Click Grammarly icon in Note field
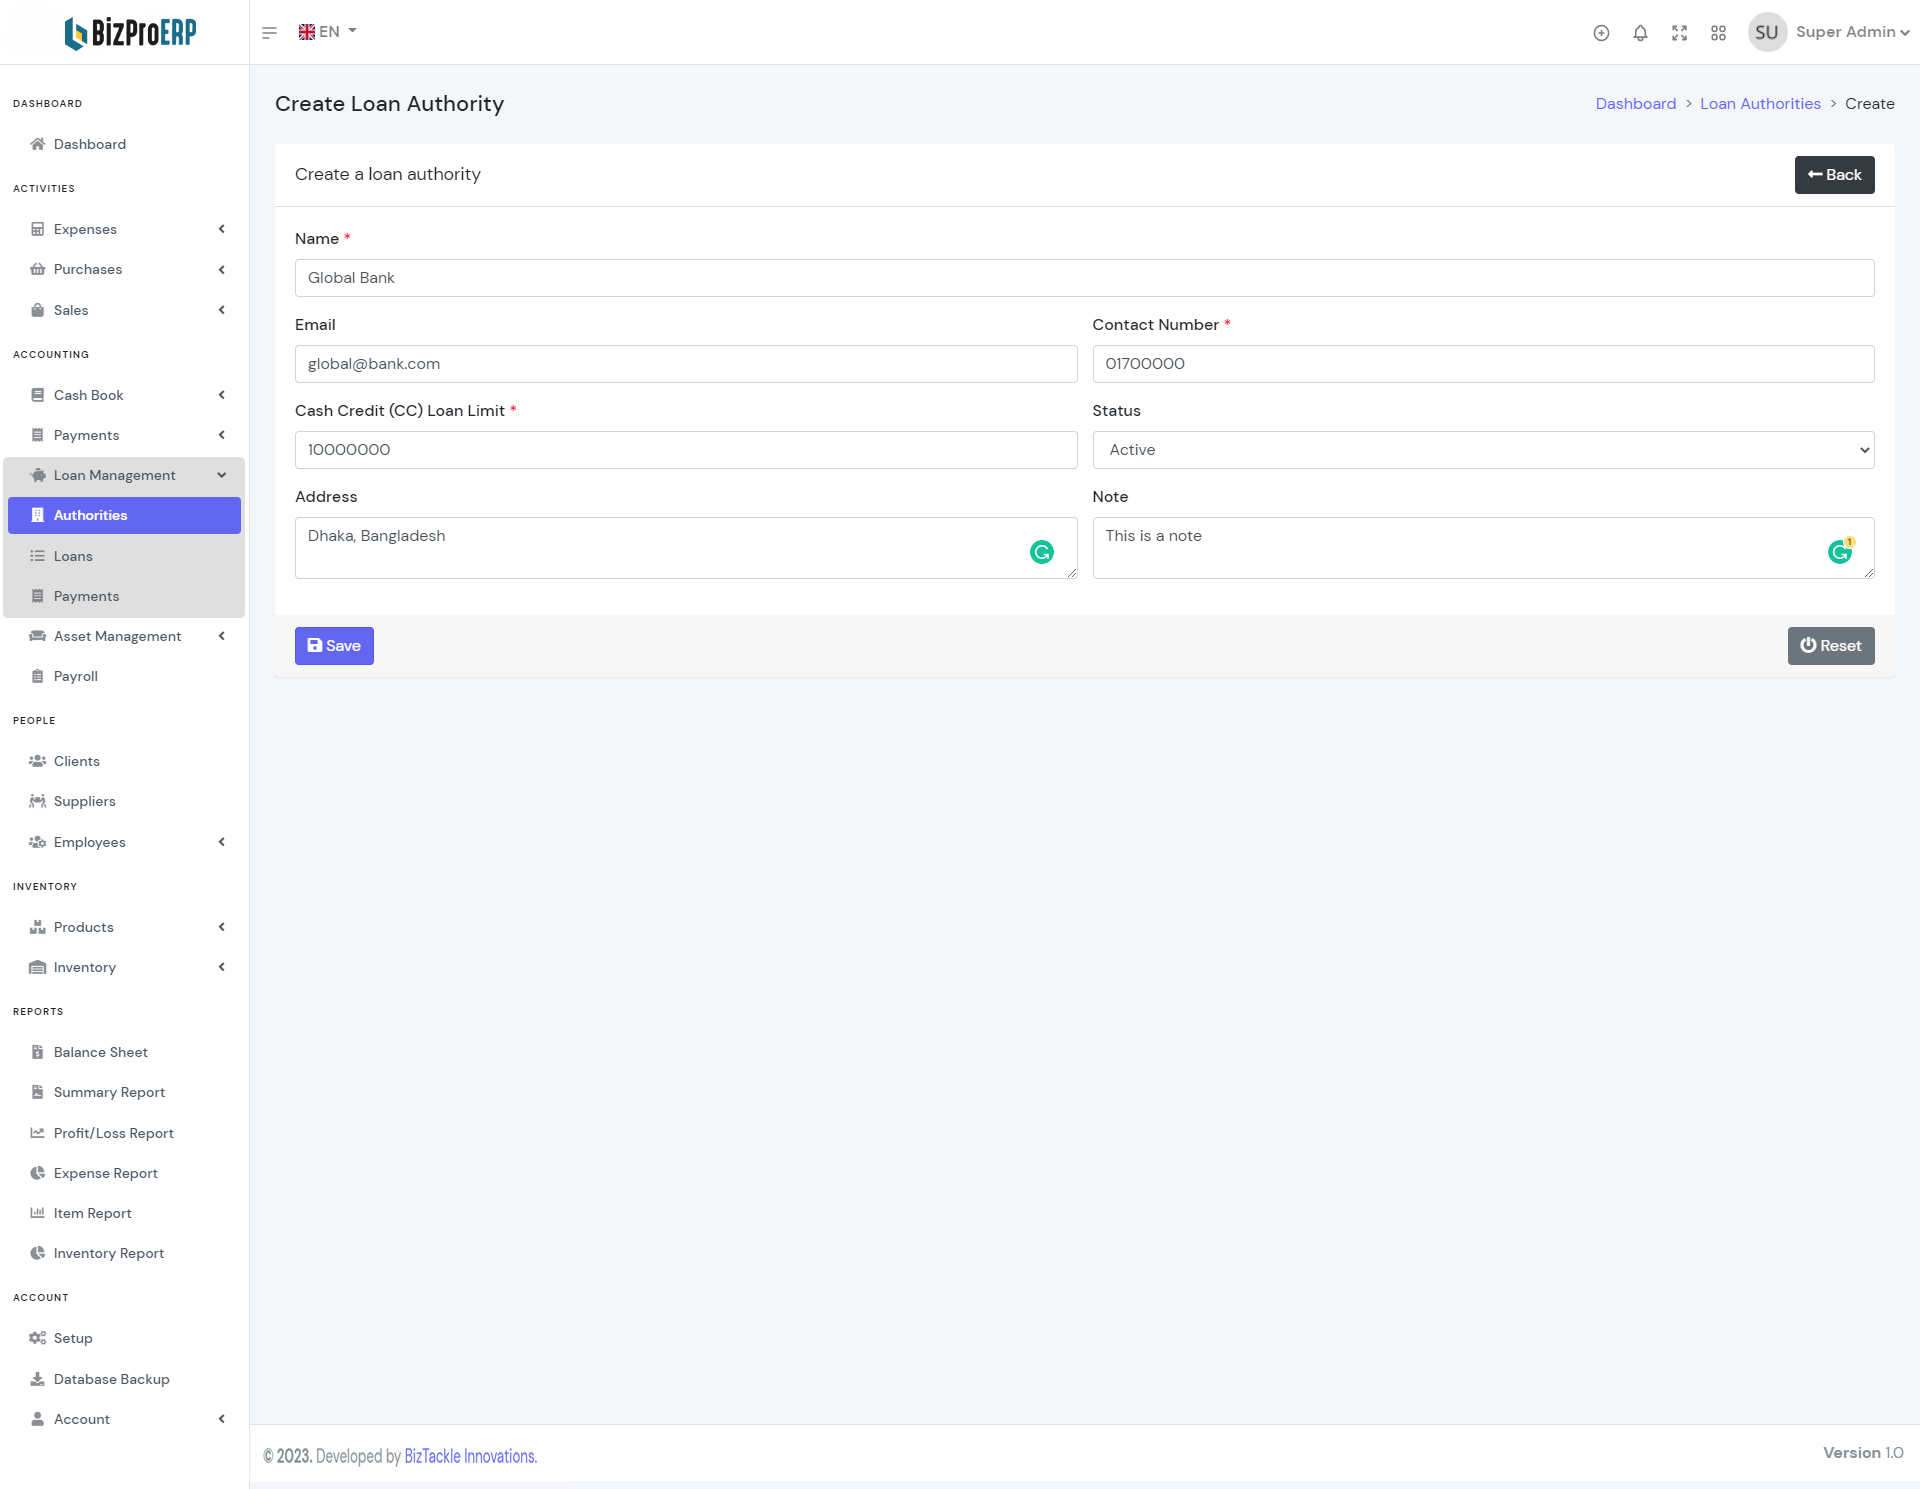This screenshot has width=1920, height=1489. pyautogui.click(x=1839, y=552)
